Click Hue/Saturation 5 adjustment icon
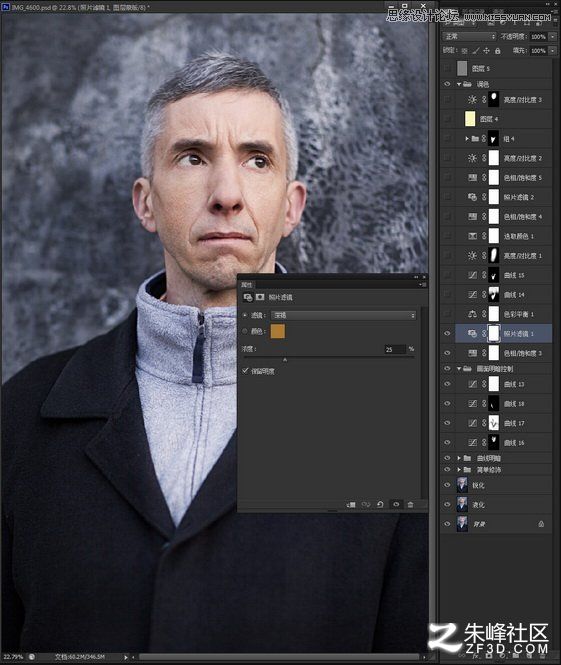Image resolution: width=561 pixels, height=665 pixels. 472,178
